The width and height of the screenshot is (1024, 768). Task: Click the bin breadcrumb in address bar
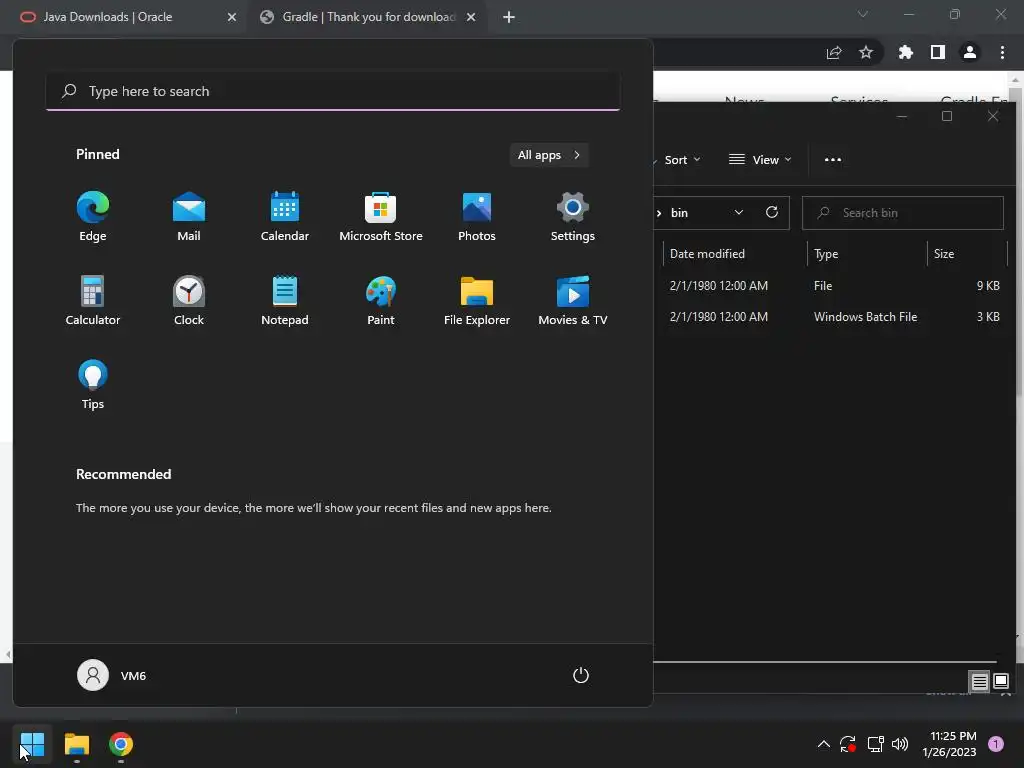tap(679, 213)
